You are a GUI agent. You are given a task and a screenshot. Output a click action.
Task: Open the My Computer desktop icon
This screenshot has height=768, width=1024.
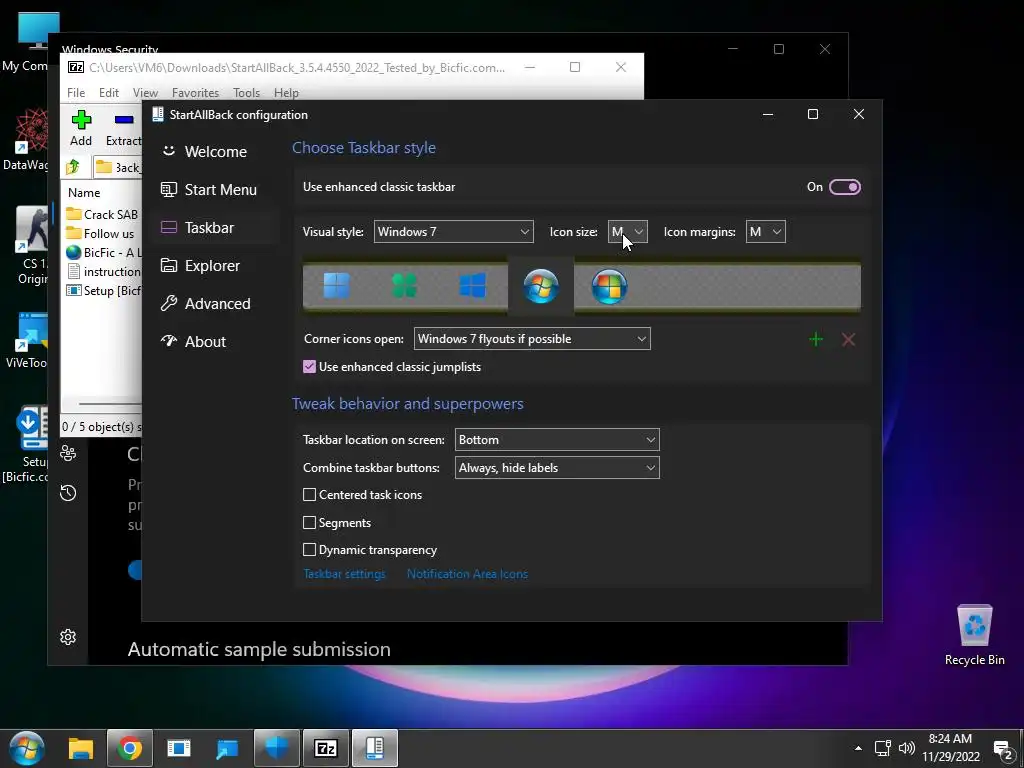[x=27, y=41]
